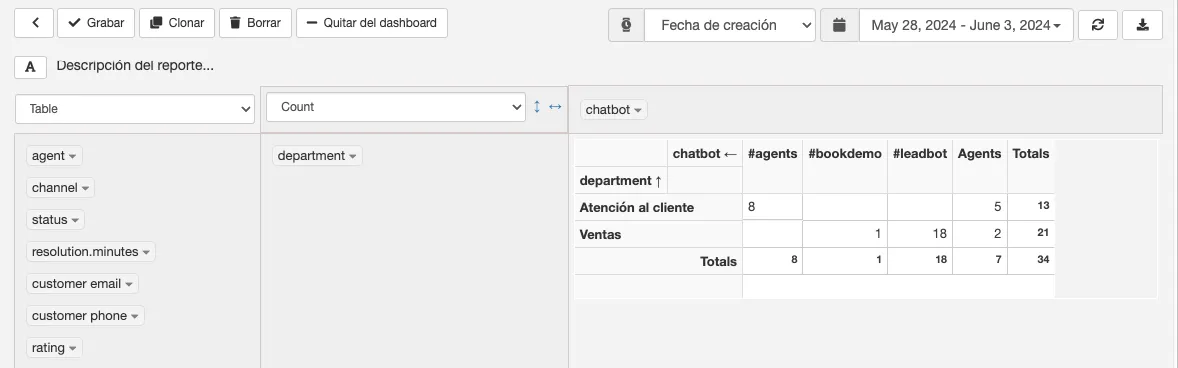Open the customer email attribute filter
Image resolution: width=1178 pixels, height=368 pixels.
(83, 284)
